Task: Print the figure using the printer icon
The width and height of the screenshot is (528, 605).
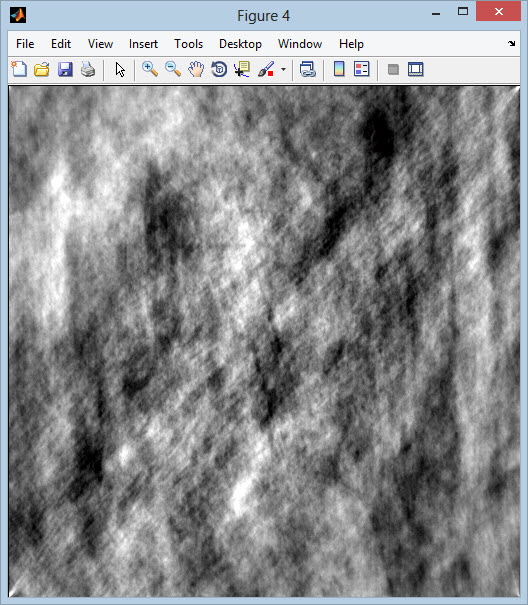Action: [x=88, y=70]
